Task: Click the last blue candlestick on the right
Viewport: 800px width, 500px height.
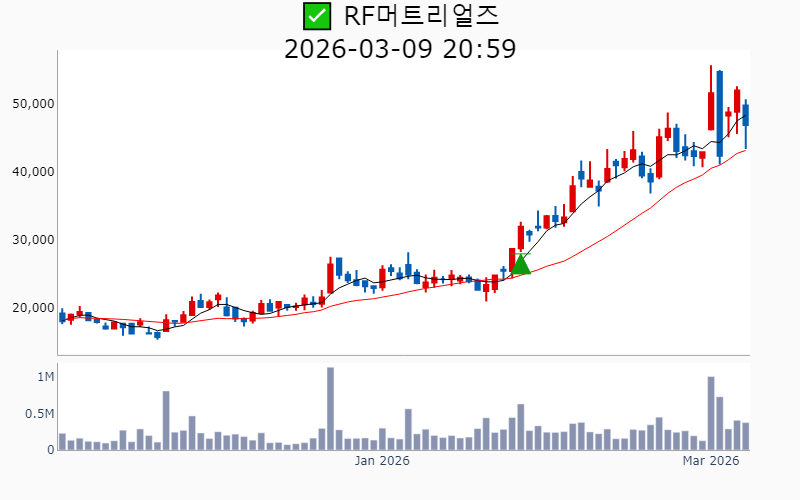Action: (x=746, y=115)
